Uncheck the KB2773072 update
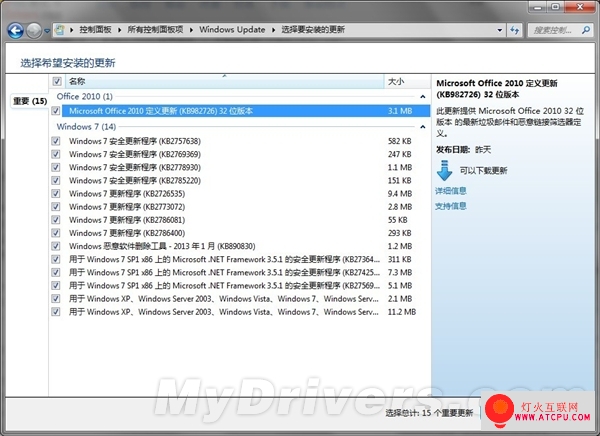The image size is (600, 436). click(x=56, y=207)
